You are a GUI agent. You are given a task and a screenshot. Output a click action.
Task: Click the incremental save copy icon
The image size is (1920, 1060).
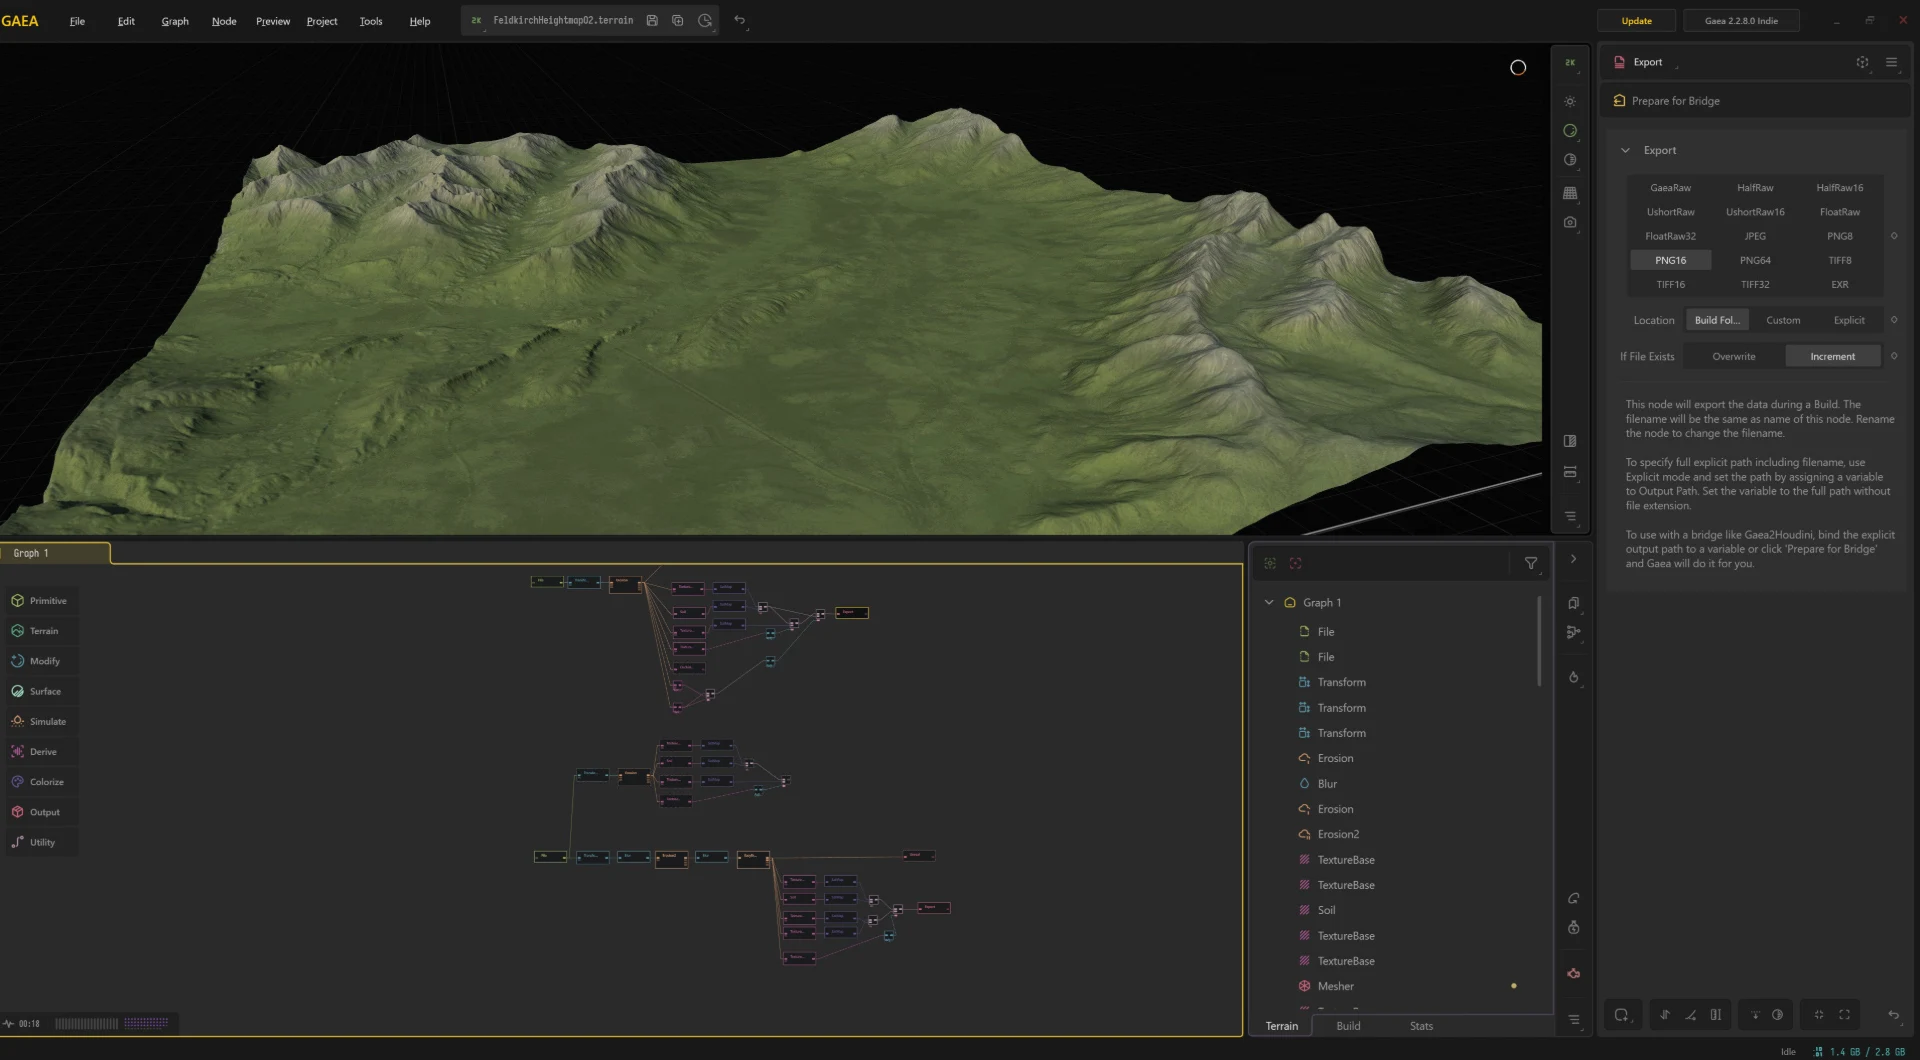coord(678,20)
